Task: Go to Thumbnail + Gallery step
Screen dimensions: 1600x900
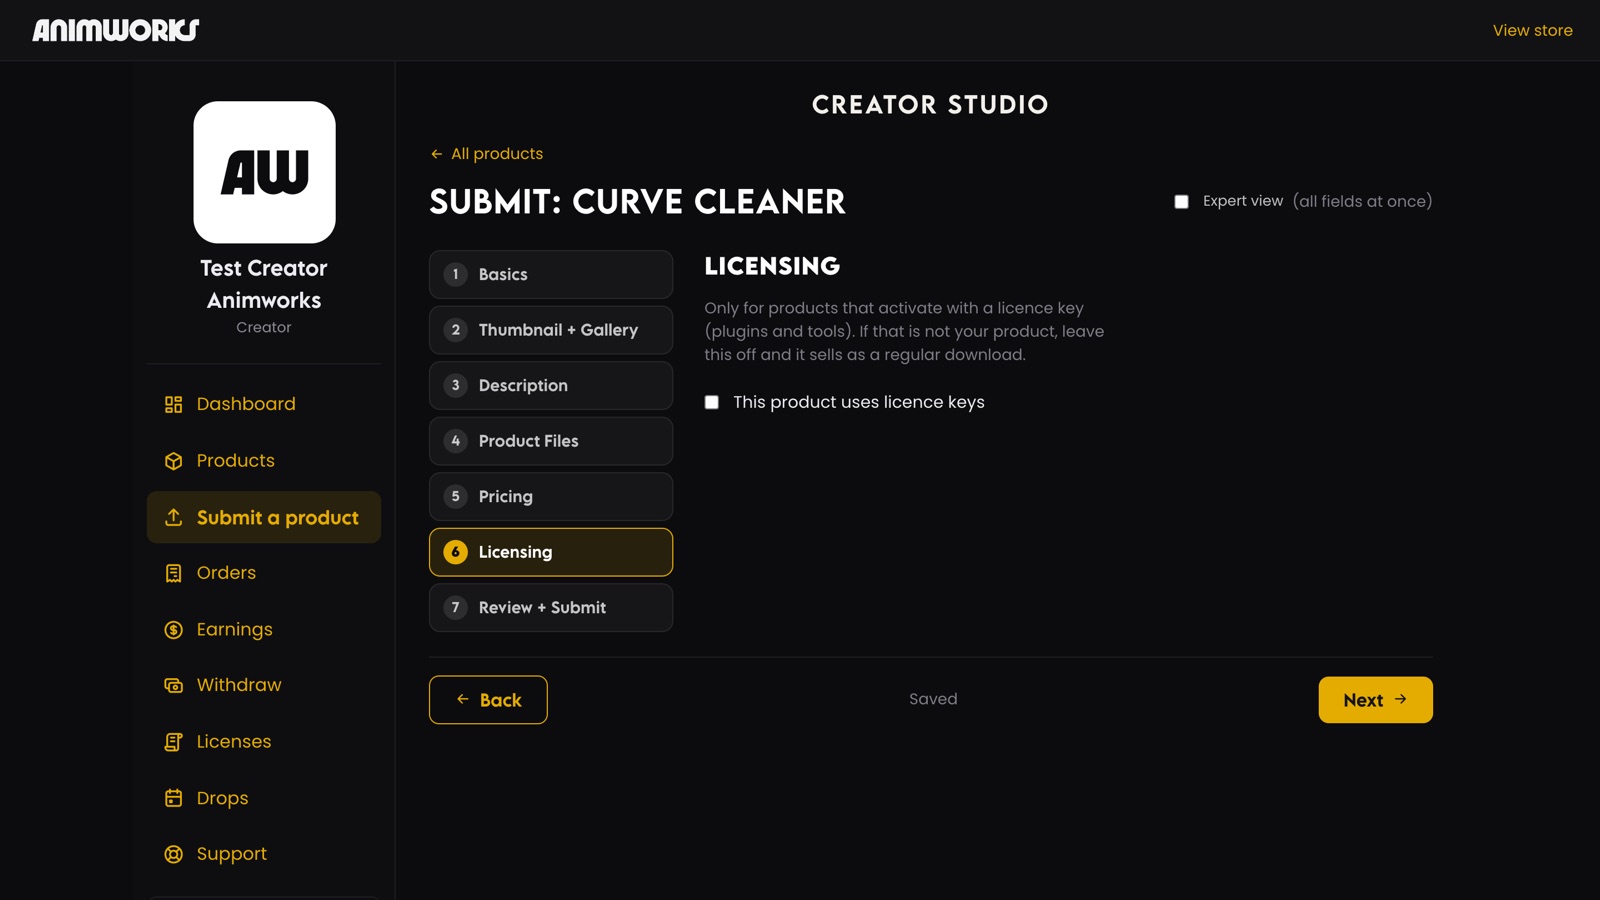Action: [551, 330]
